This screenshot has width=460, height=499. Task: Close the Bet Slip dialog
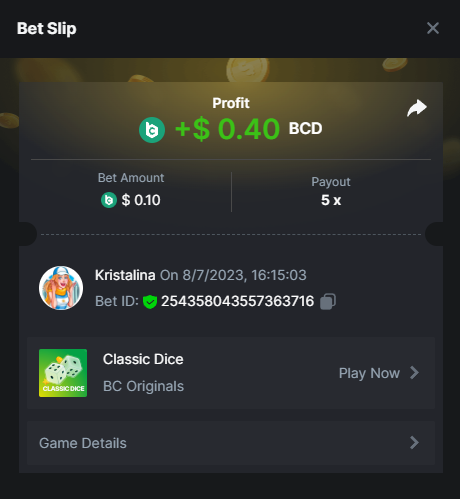coord(433,28)
